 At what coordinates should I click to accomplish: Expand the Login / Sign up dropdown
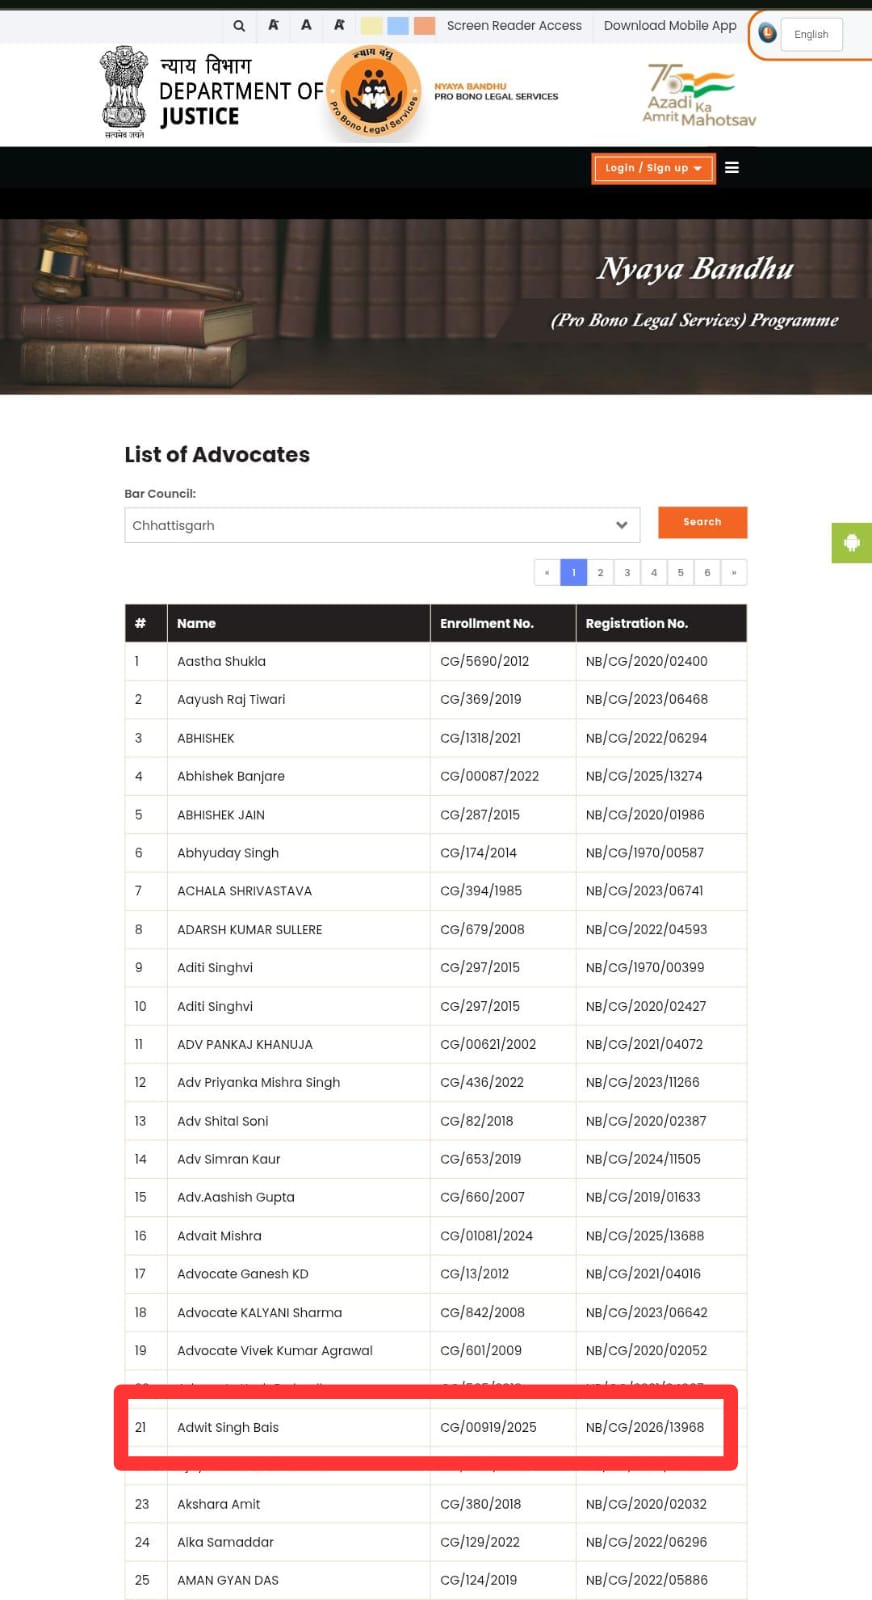point(653,168)
